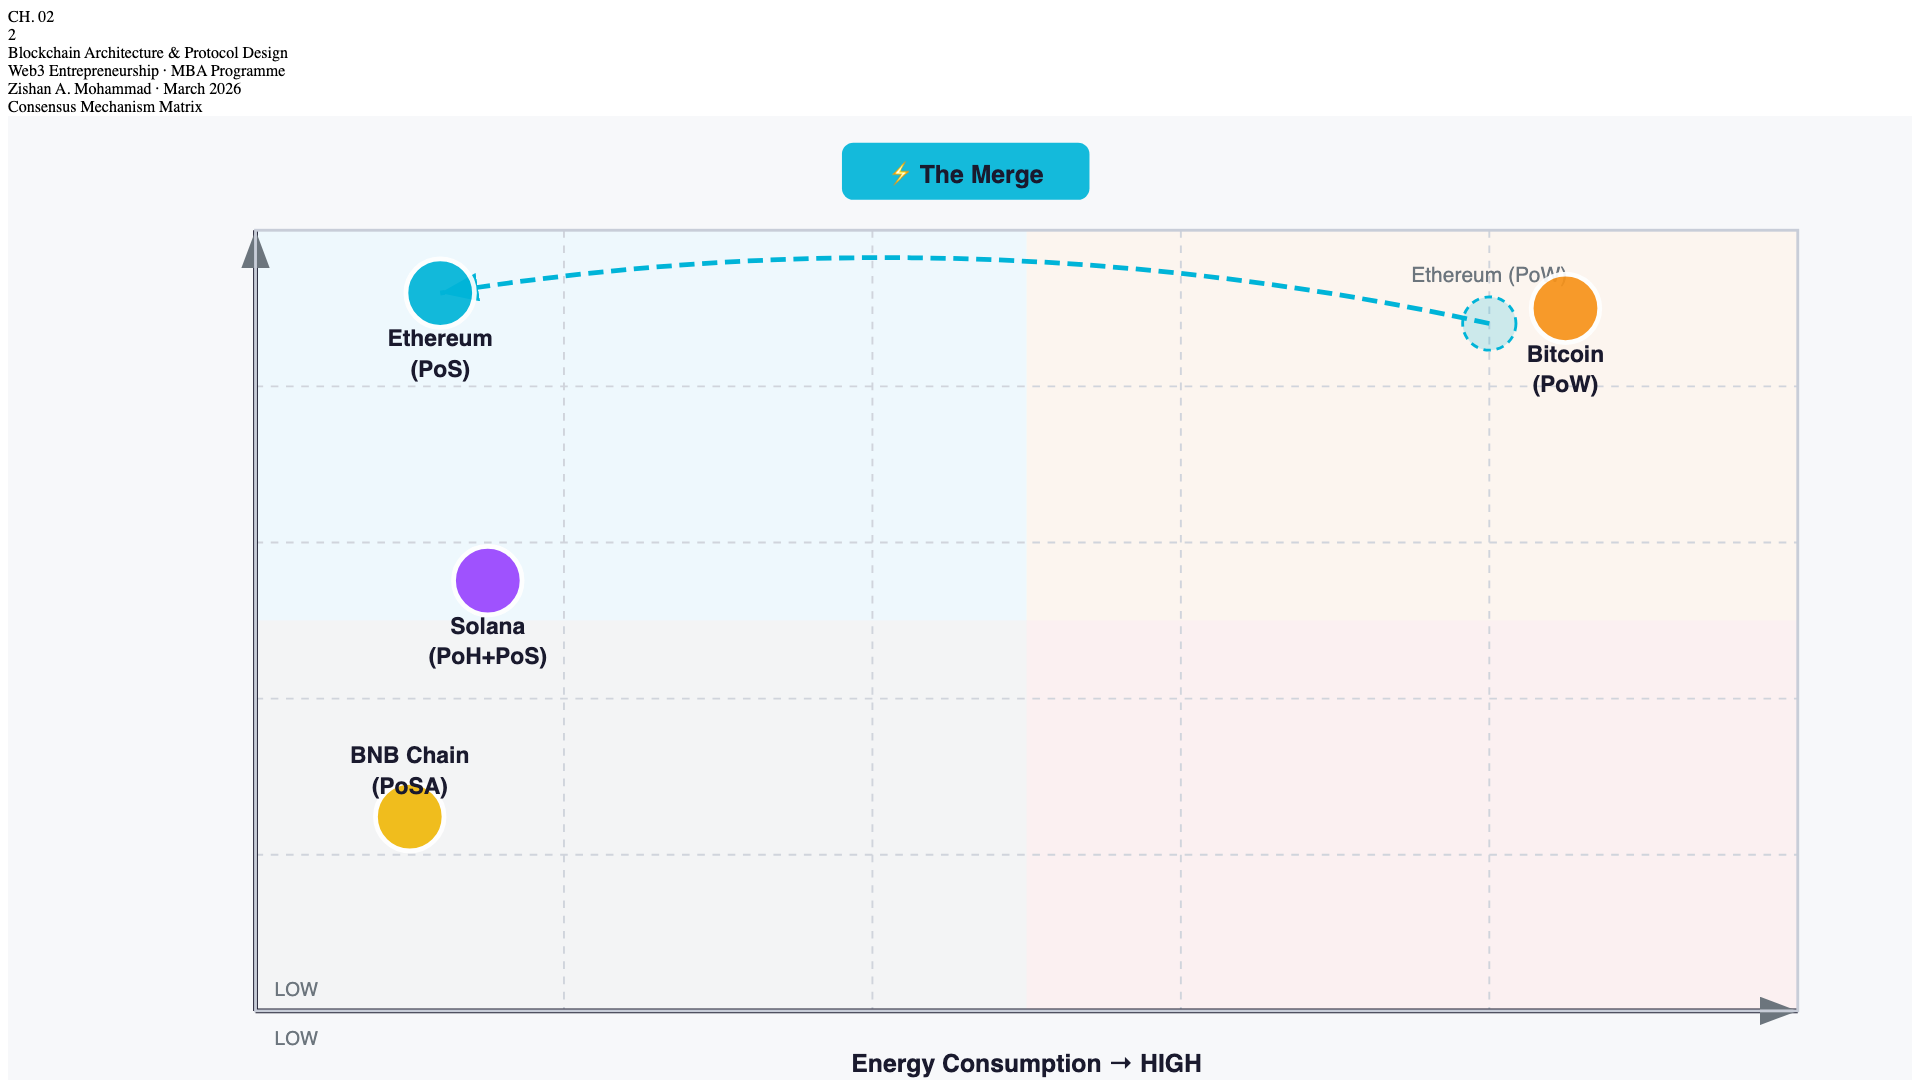
Task: Click the Blockchain Architecture & Protocol Design title
Action: (148, 53)
